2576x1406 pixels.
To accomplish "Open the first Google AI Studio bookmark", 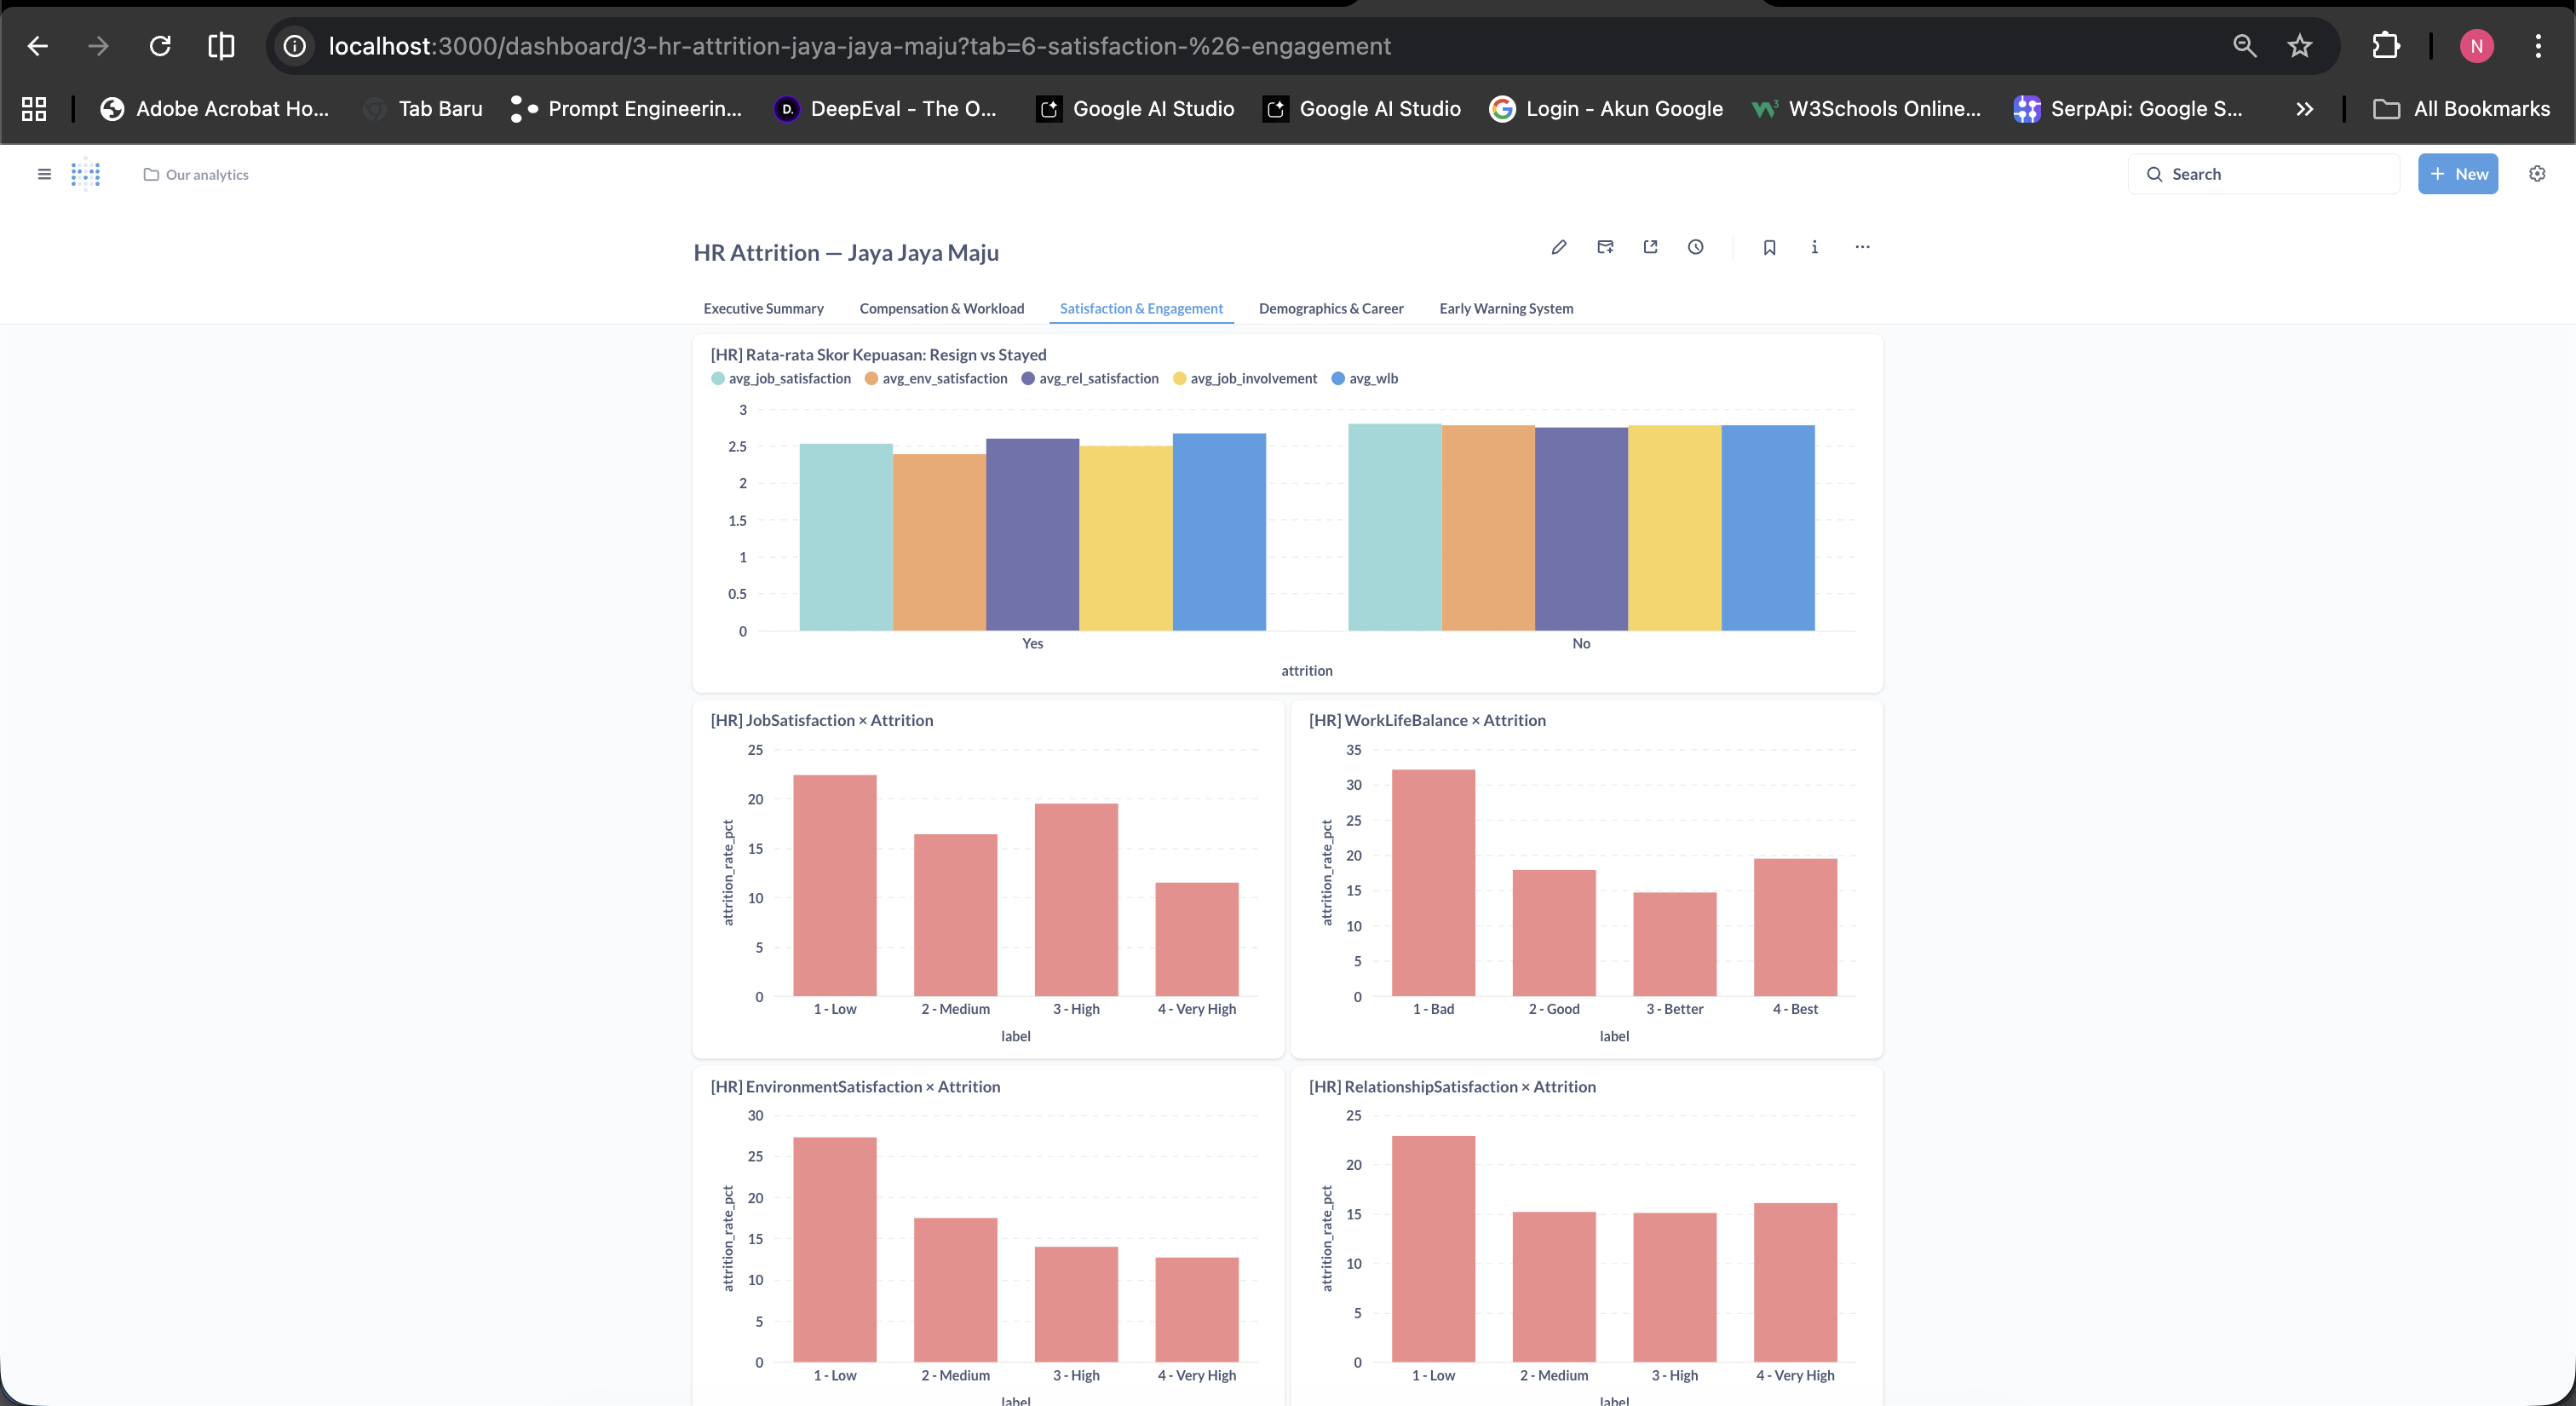I will pyautogui.click(x=1136, y=109).
